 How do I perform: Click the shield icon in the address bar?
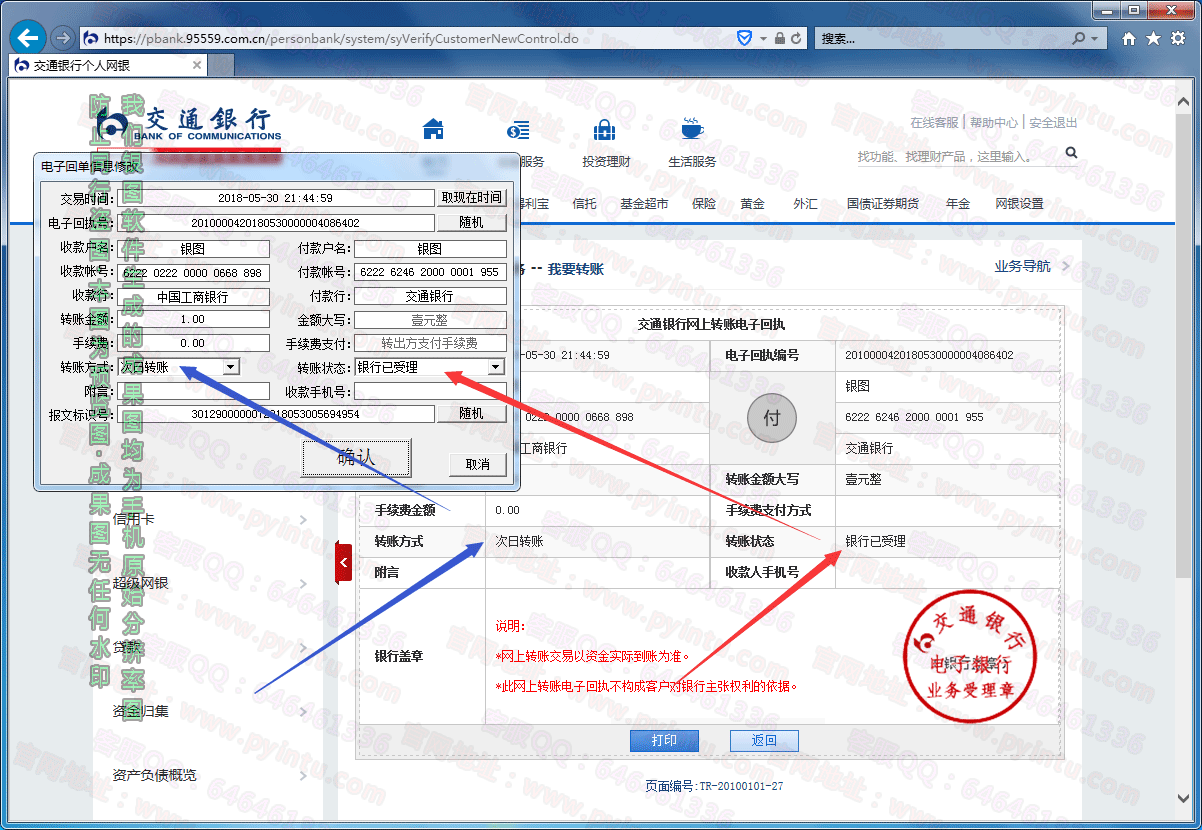pos(744,38)
